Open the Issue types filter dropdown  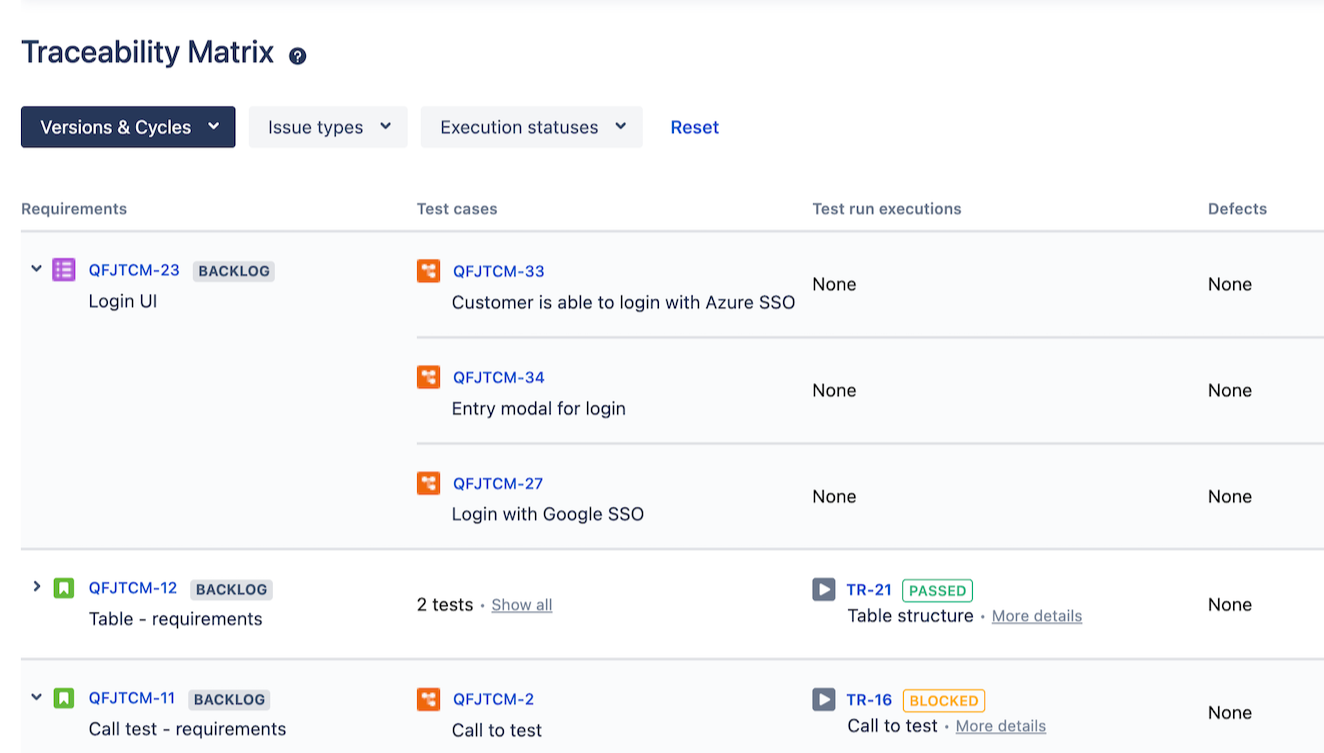tap(328, 127)
